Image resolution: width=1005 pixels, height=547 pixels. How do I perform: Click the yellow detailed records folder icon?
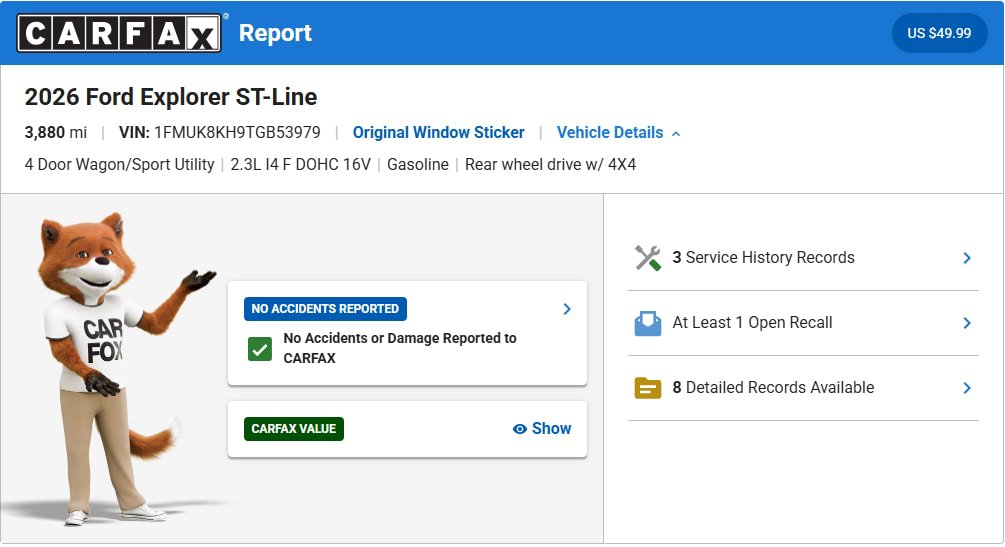[x=647, y=388]
